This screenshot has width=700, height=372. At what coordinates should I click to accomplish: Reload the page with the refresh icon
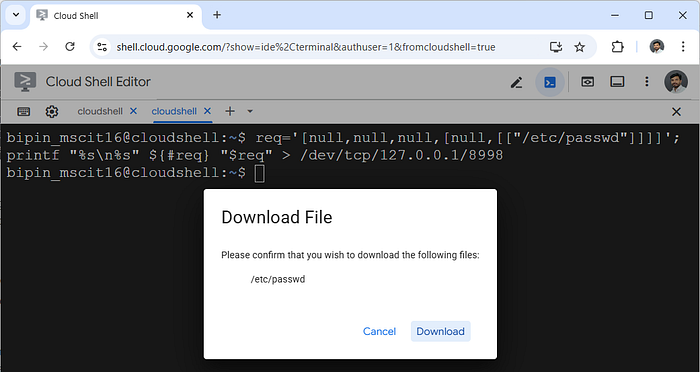[x=70, y=46]
